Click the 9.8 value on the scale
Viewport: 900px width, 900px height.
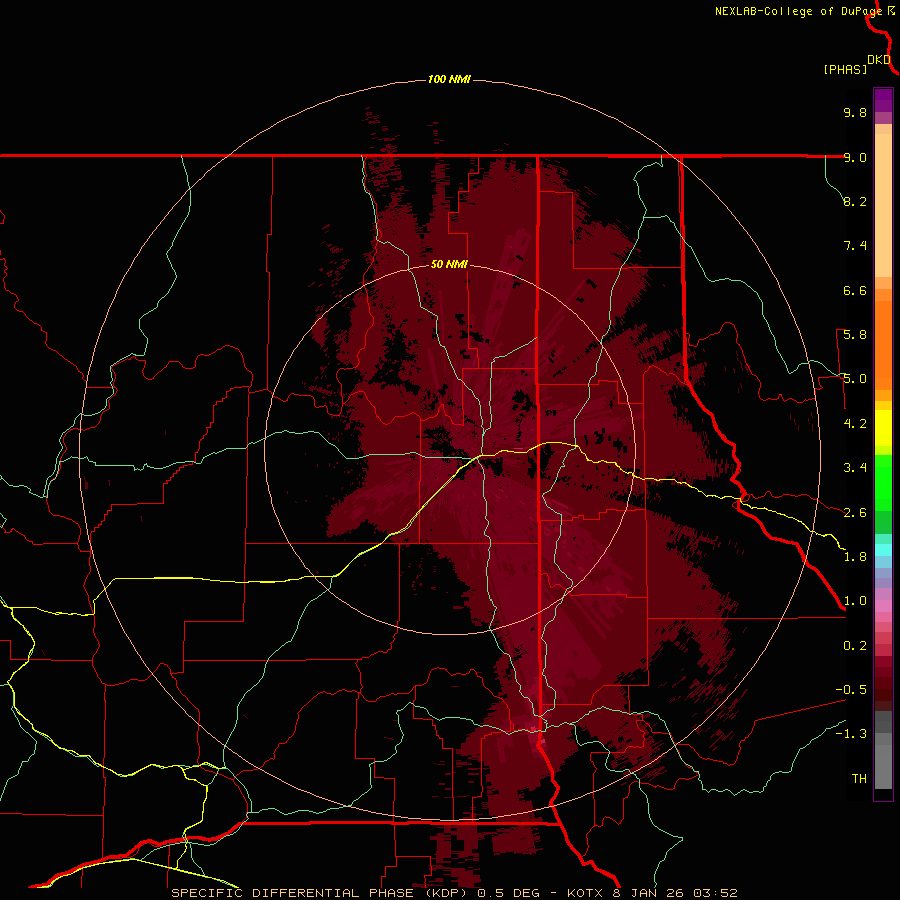pyautogui.click(x=855, y=112)
